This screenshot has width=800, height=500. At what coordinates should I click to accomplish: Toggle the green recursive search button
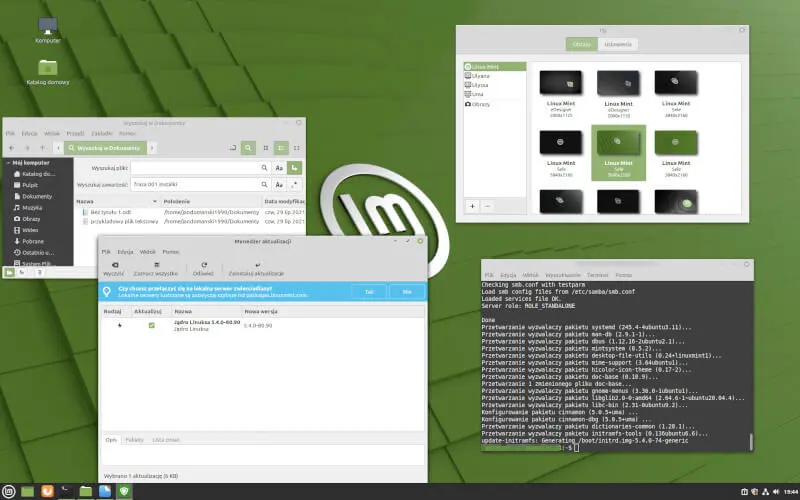[294, 168]
